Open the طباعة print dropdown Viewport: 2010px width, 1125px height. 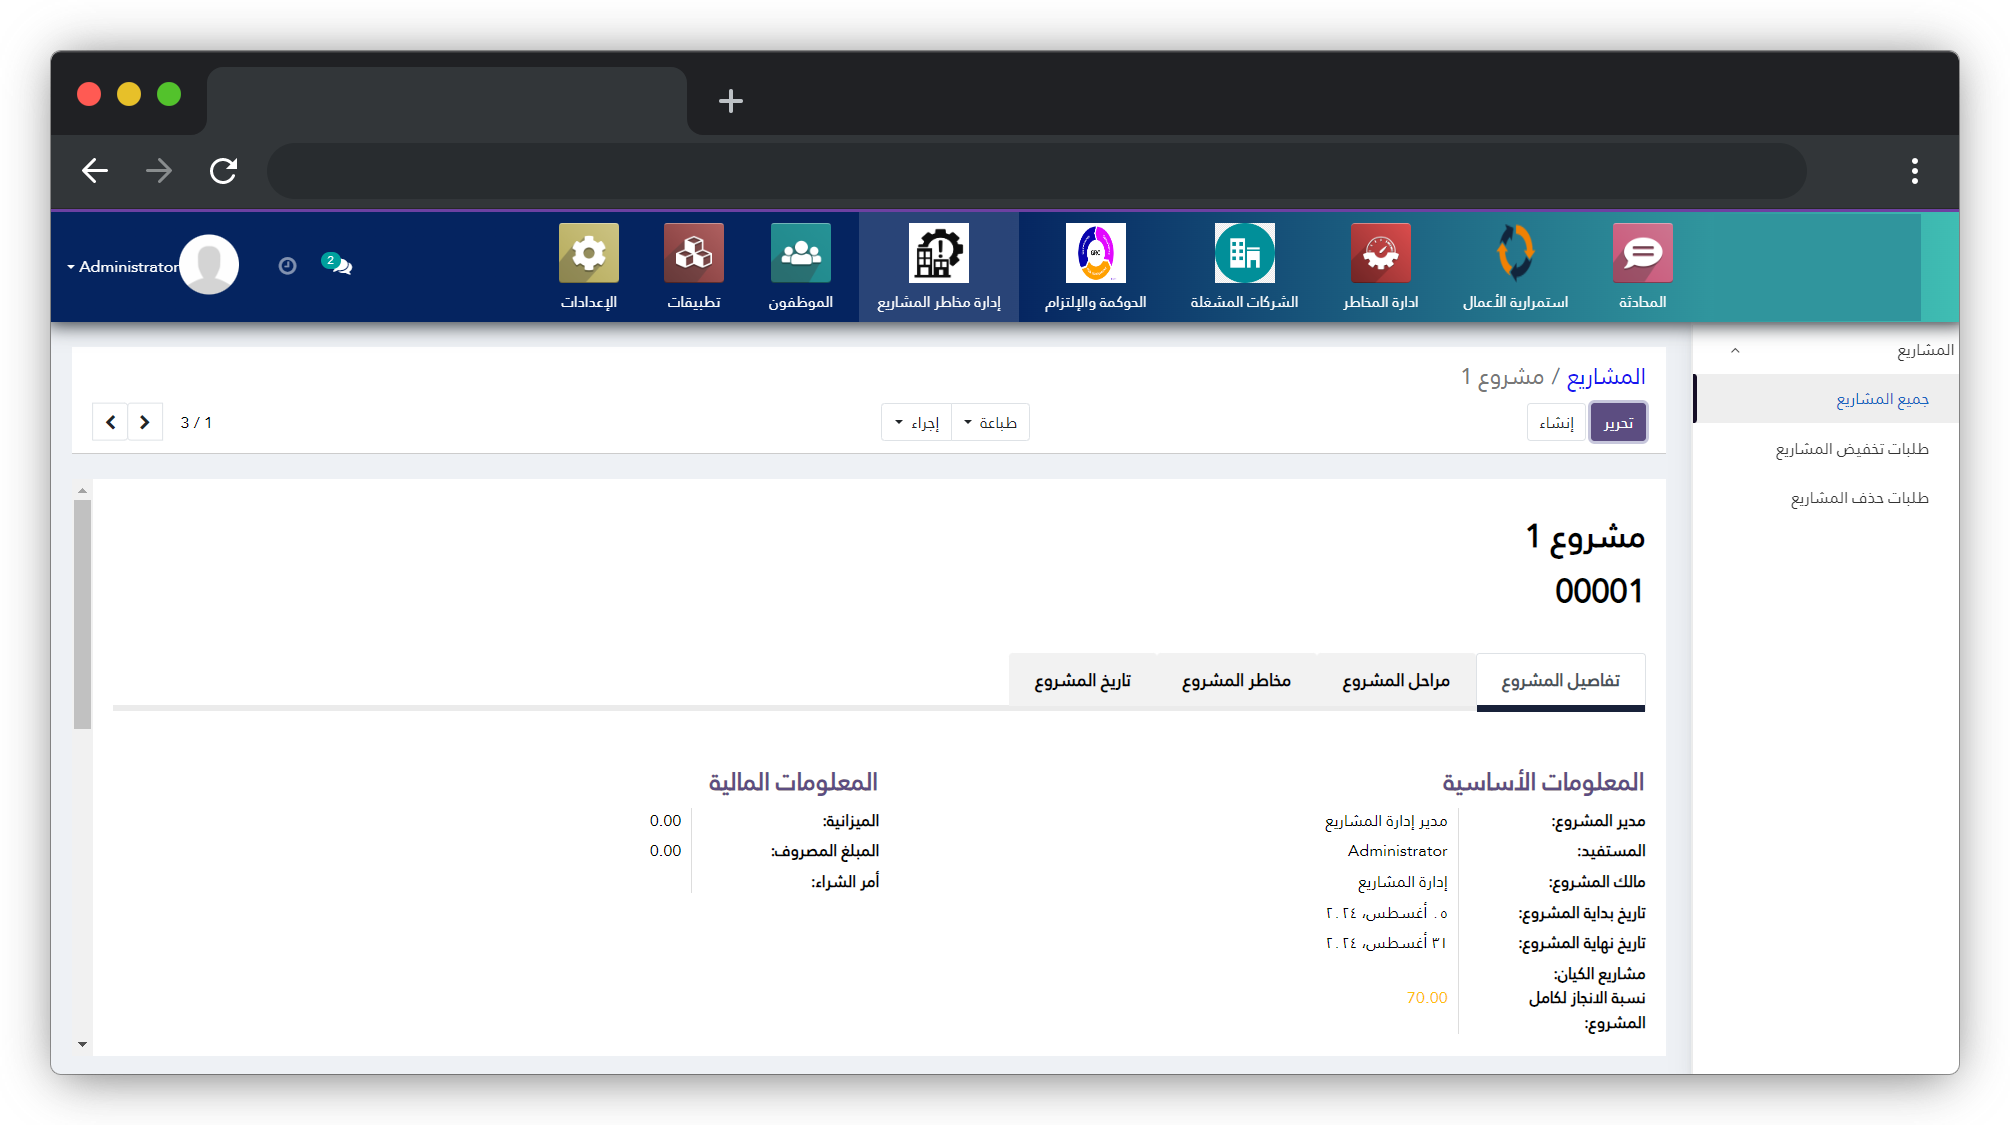pos(990,423)
